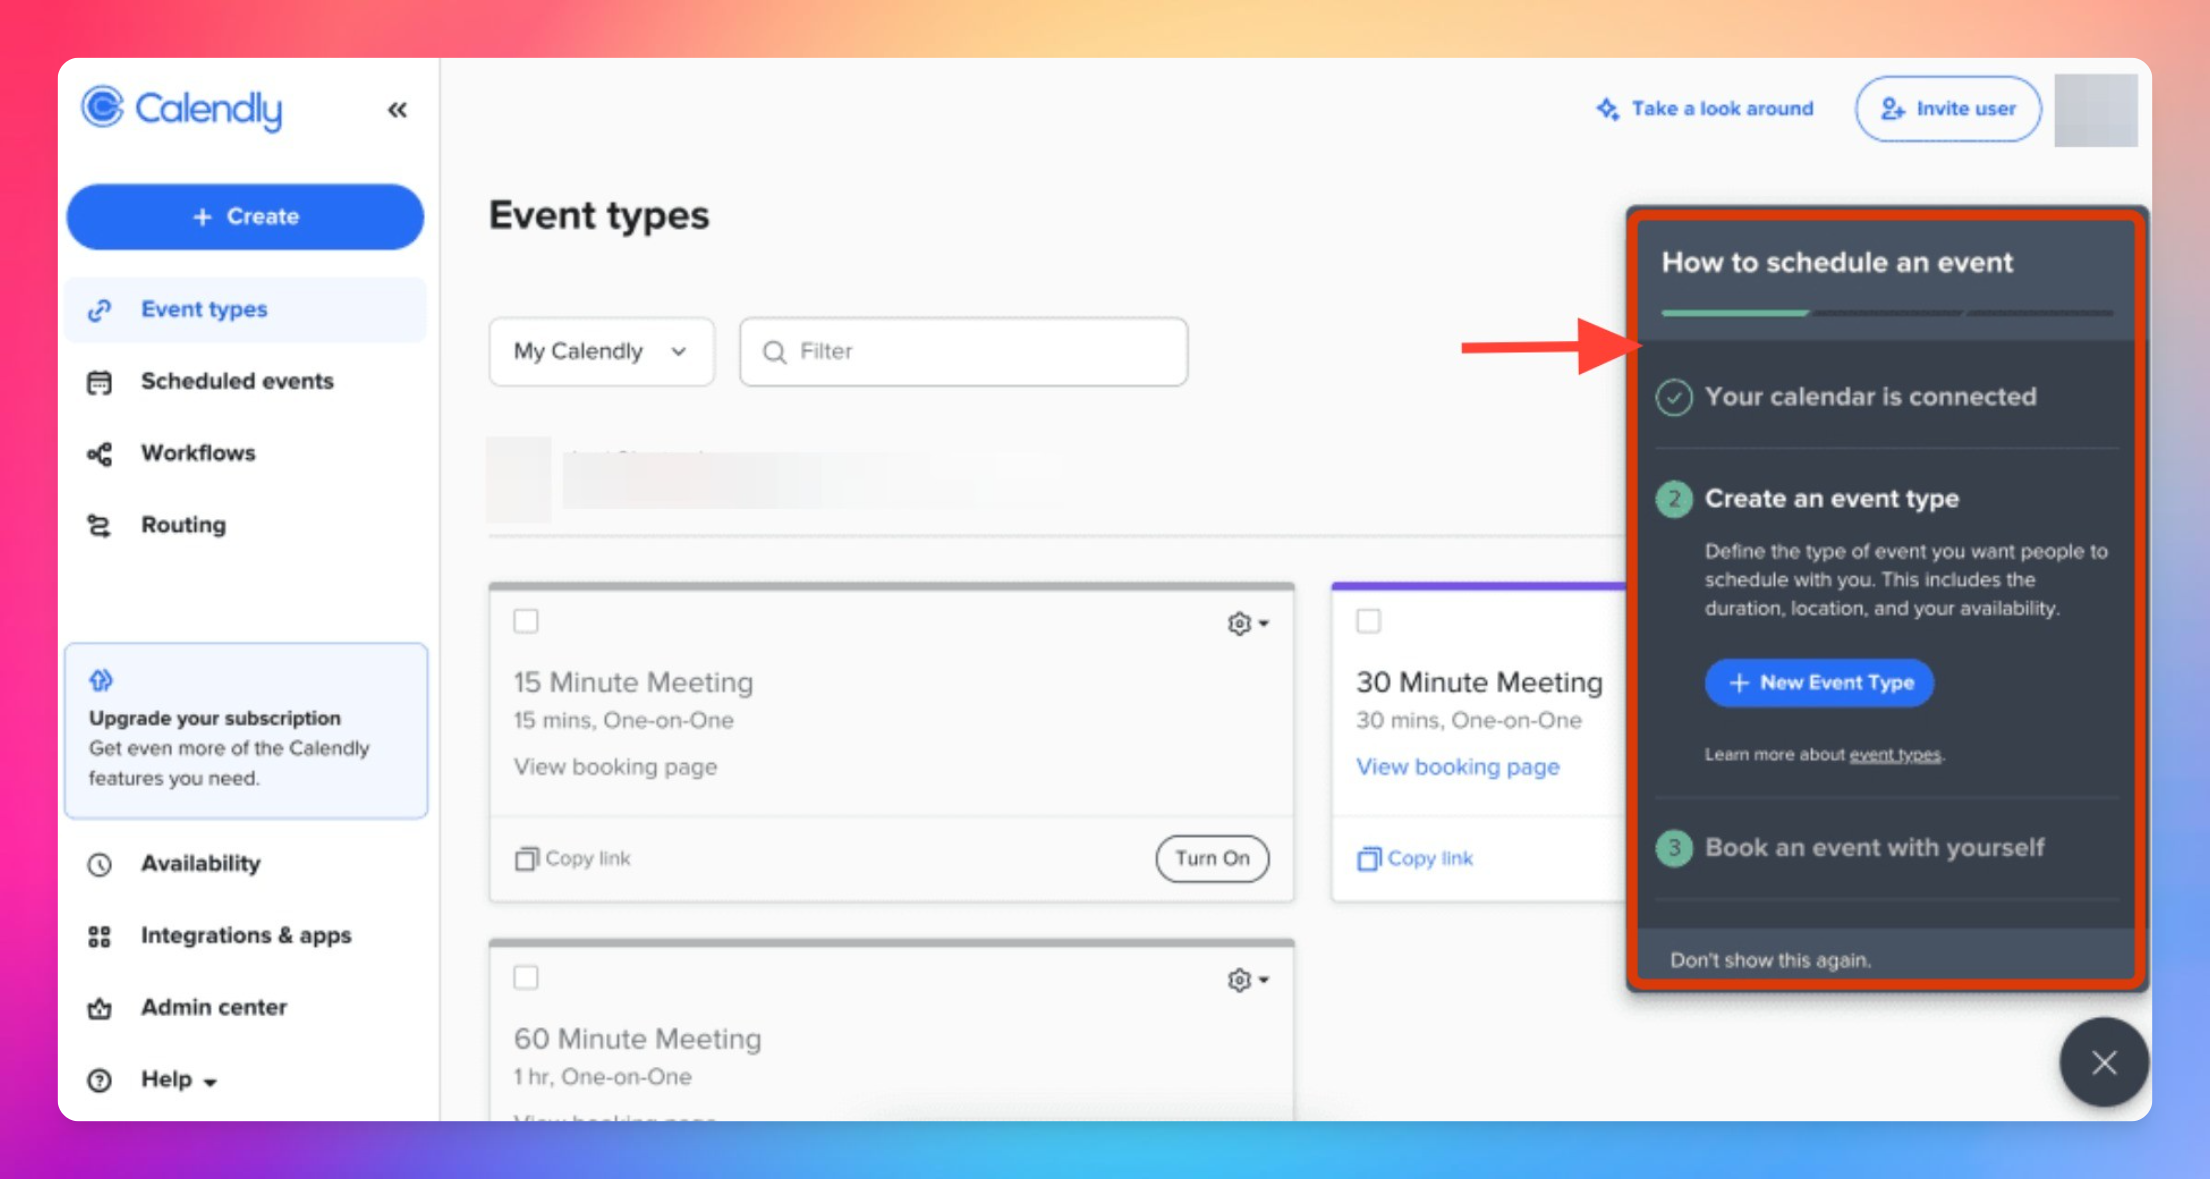Image resolution: width=2210 pixels, height=1179 pixels.
Task: Click the 30 Minute Meeting title
Action: (x=1479, y=682)
